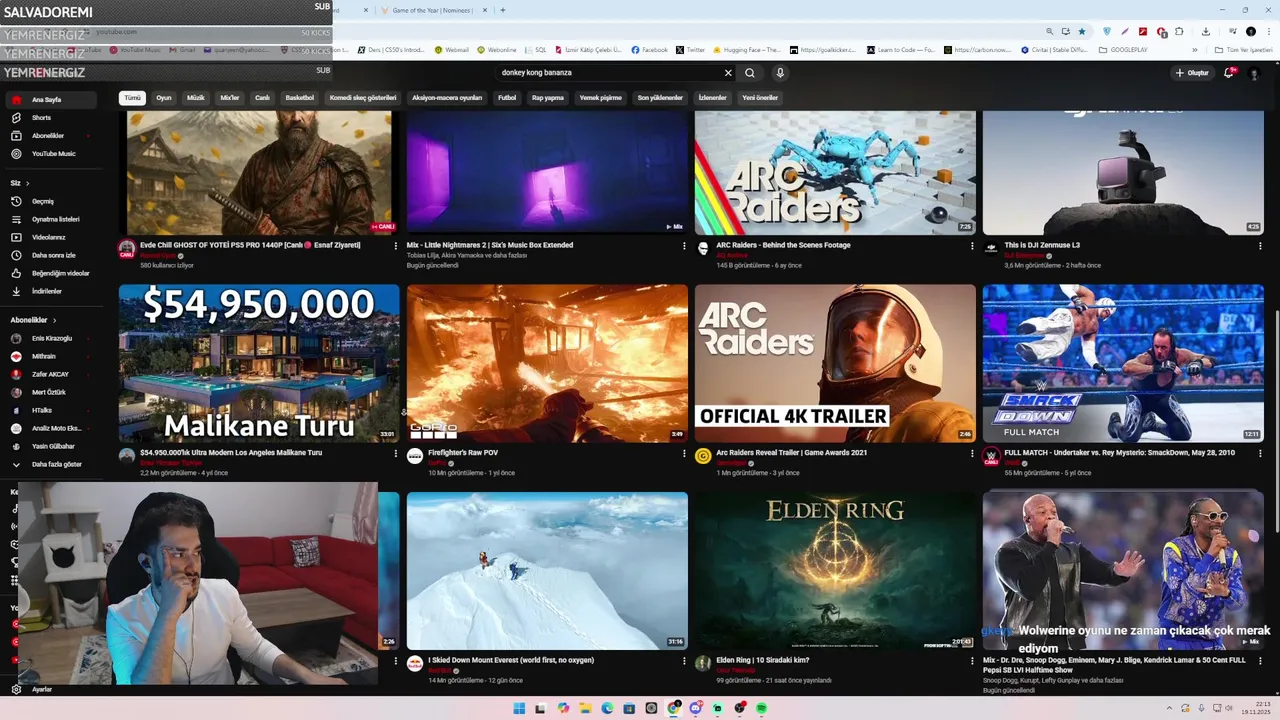
Task: Open Ana Sayfa home icon in sidebar
Action: pyautogui.click(x=16, y=100)
